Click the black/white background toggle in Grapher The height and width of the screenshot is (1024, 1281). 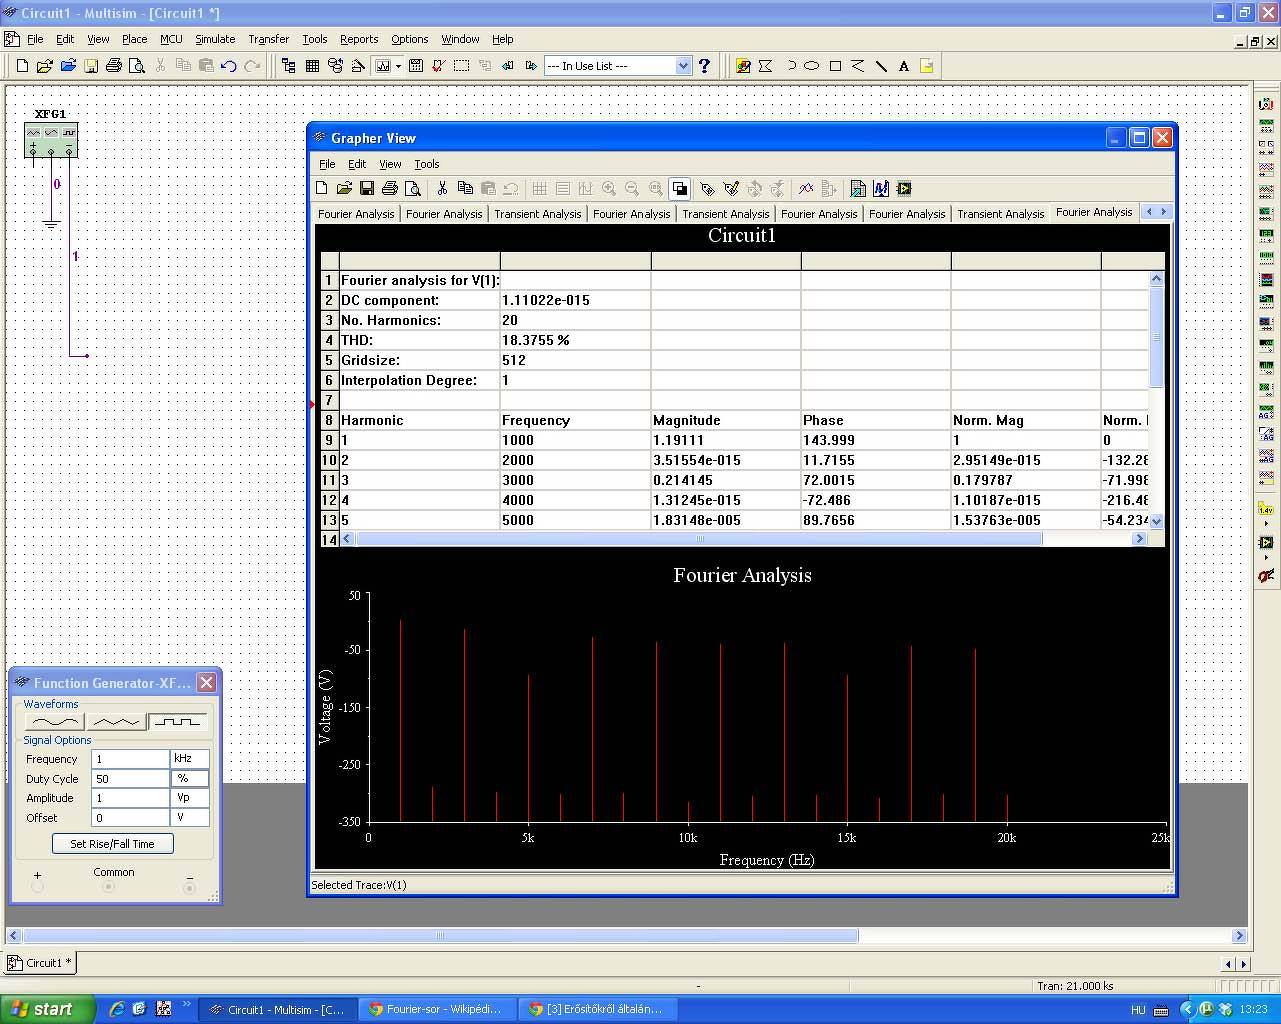tap(680, 189)
